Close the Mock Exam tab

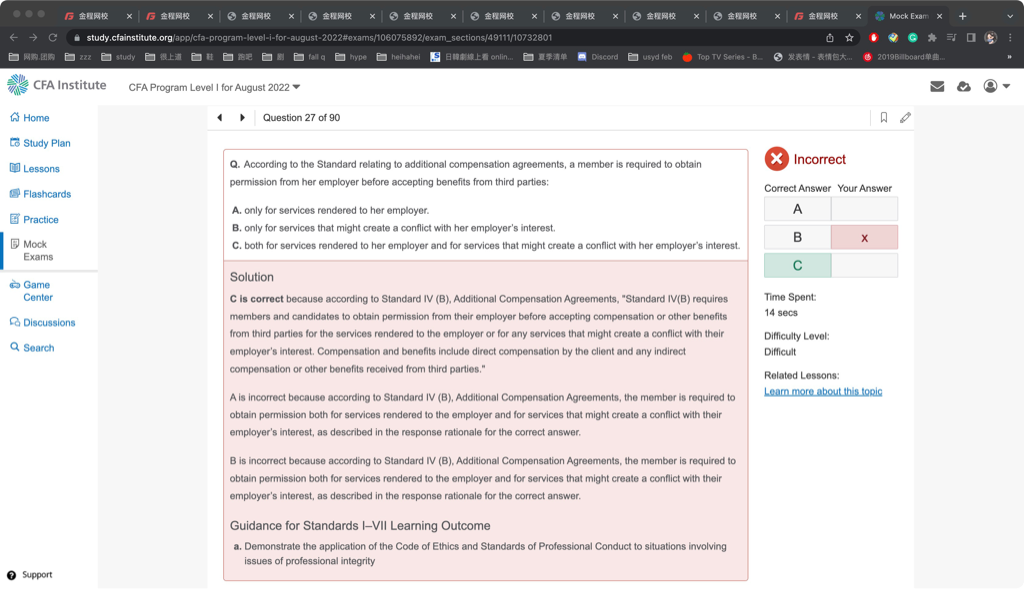[940, 16]
